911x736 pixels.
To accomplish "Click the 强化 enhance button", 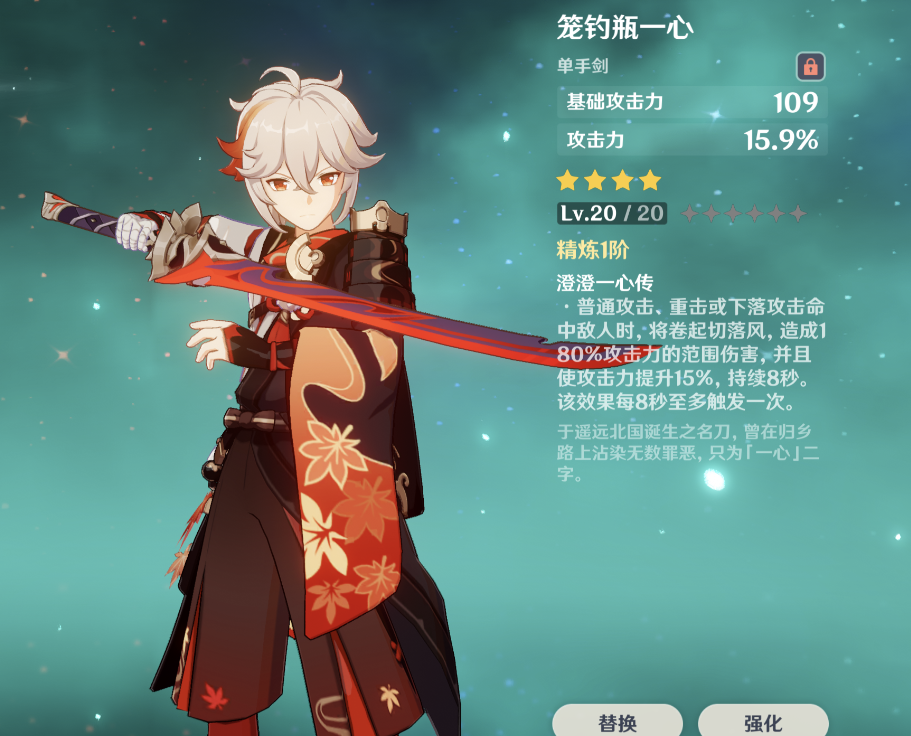I will coord(763,720).
